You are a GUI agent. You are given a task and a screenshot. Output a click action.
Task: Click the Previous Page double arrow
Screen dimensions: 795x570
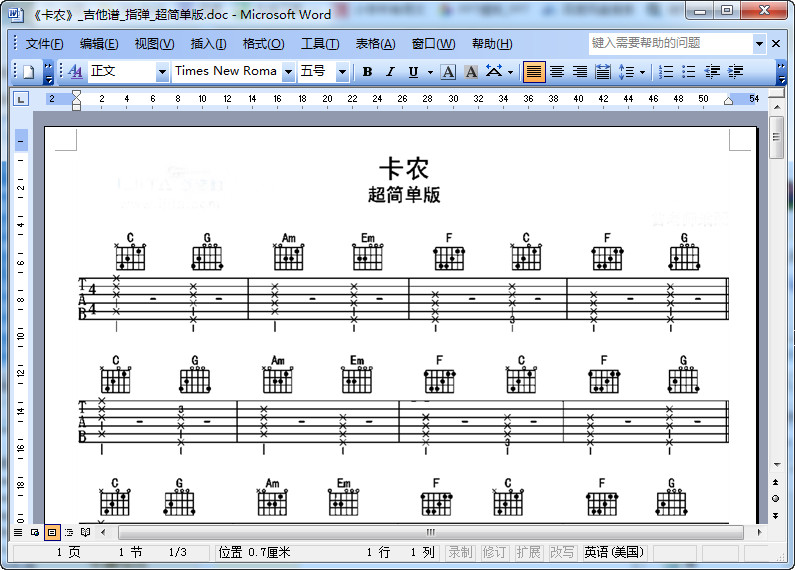click(776, 482)
